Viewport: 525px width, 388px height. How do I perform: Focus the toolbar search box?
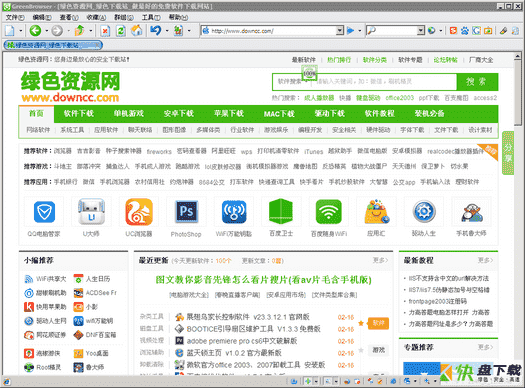[x=396, y=31]
